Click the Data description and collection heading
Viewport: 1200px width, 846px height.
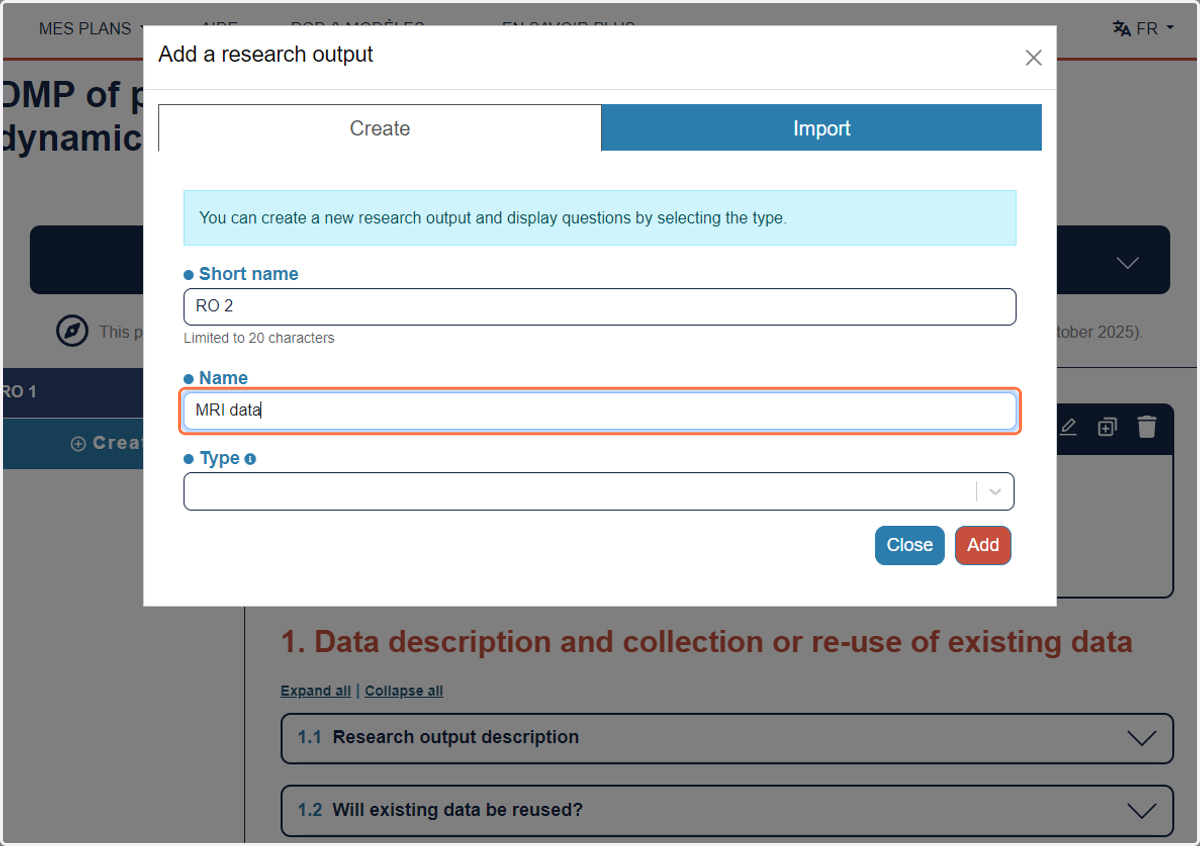pyautogui.click(x=707, y=642)
